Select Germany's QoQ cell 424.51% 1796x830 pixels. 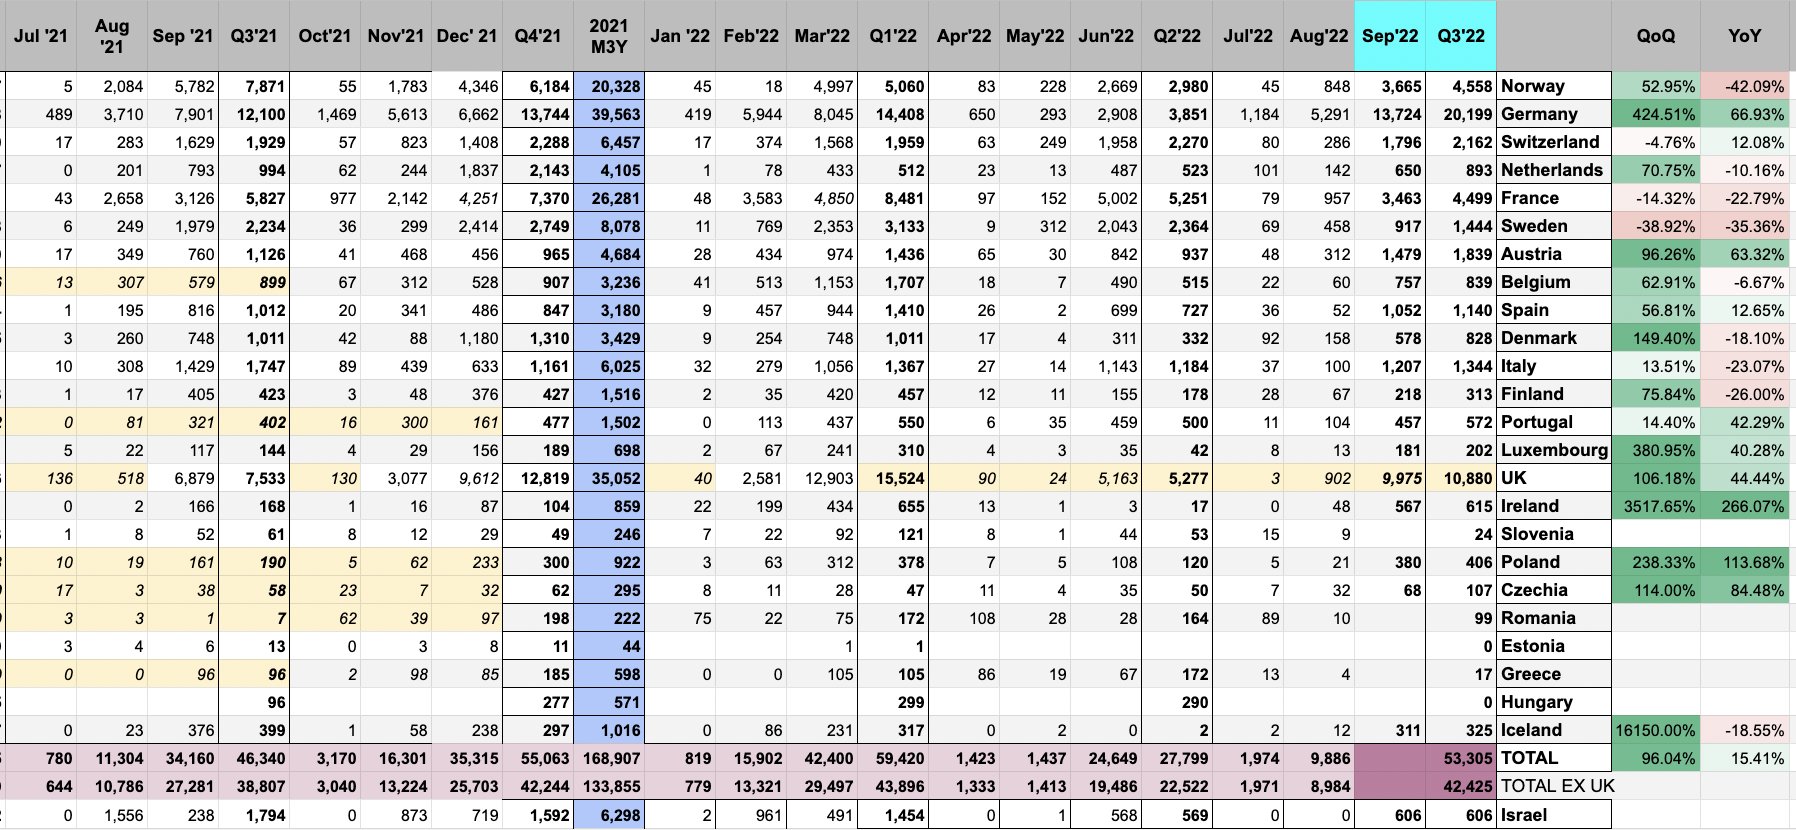tap(1655, 114)
